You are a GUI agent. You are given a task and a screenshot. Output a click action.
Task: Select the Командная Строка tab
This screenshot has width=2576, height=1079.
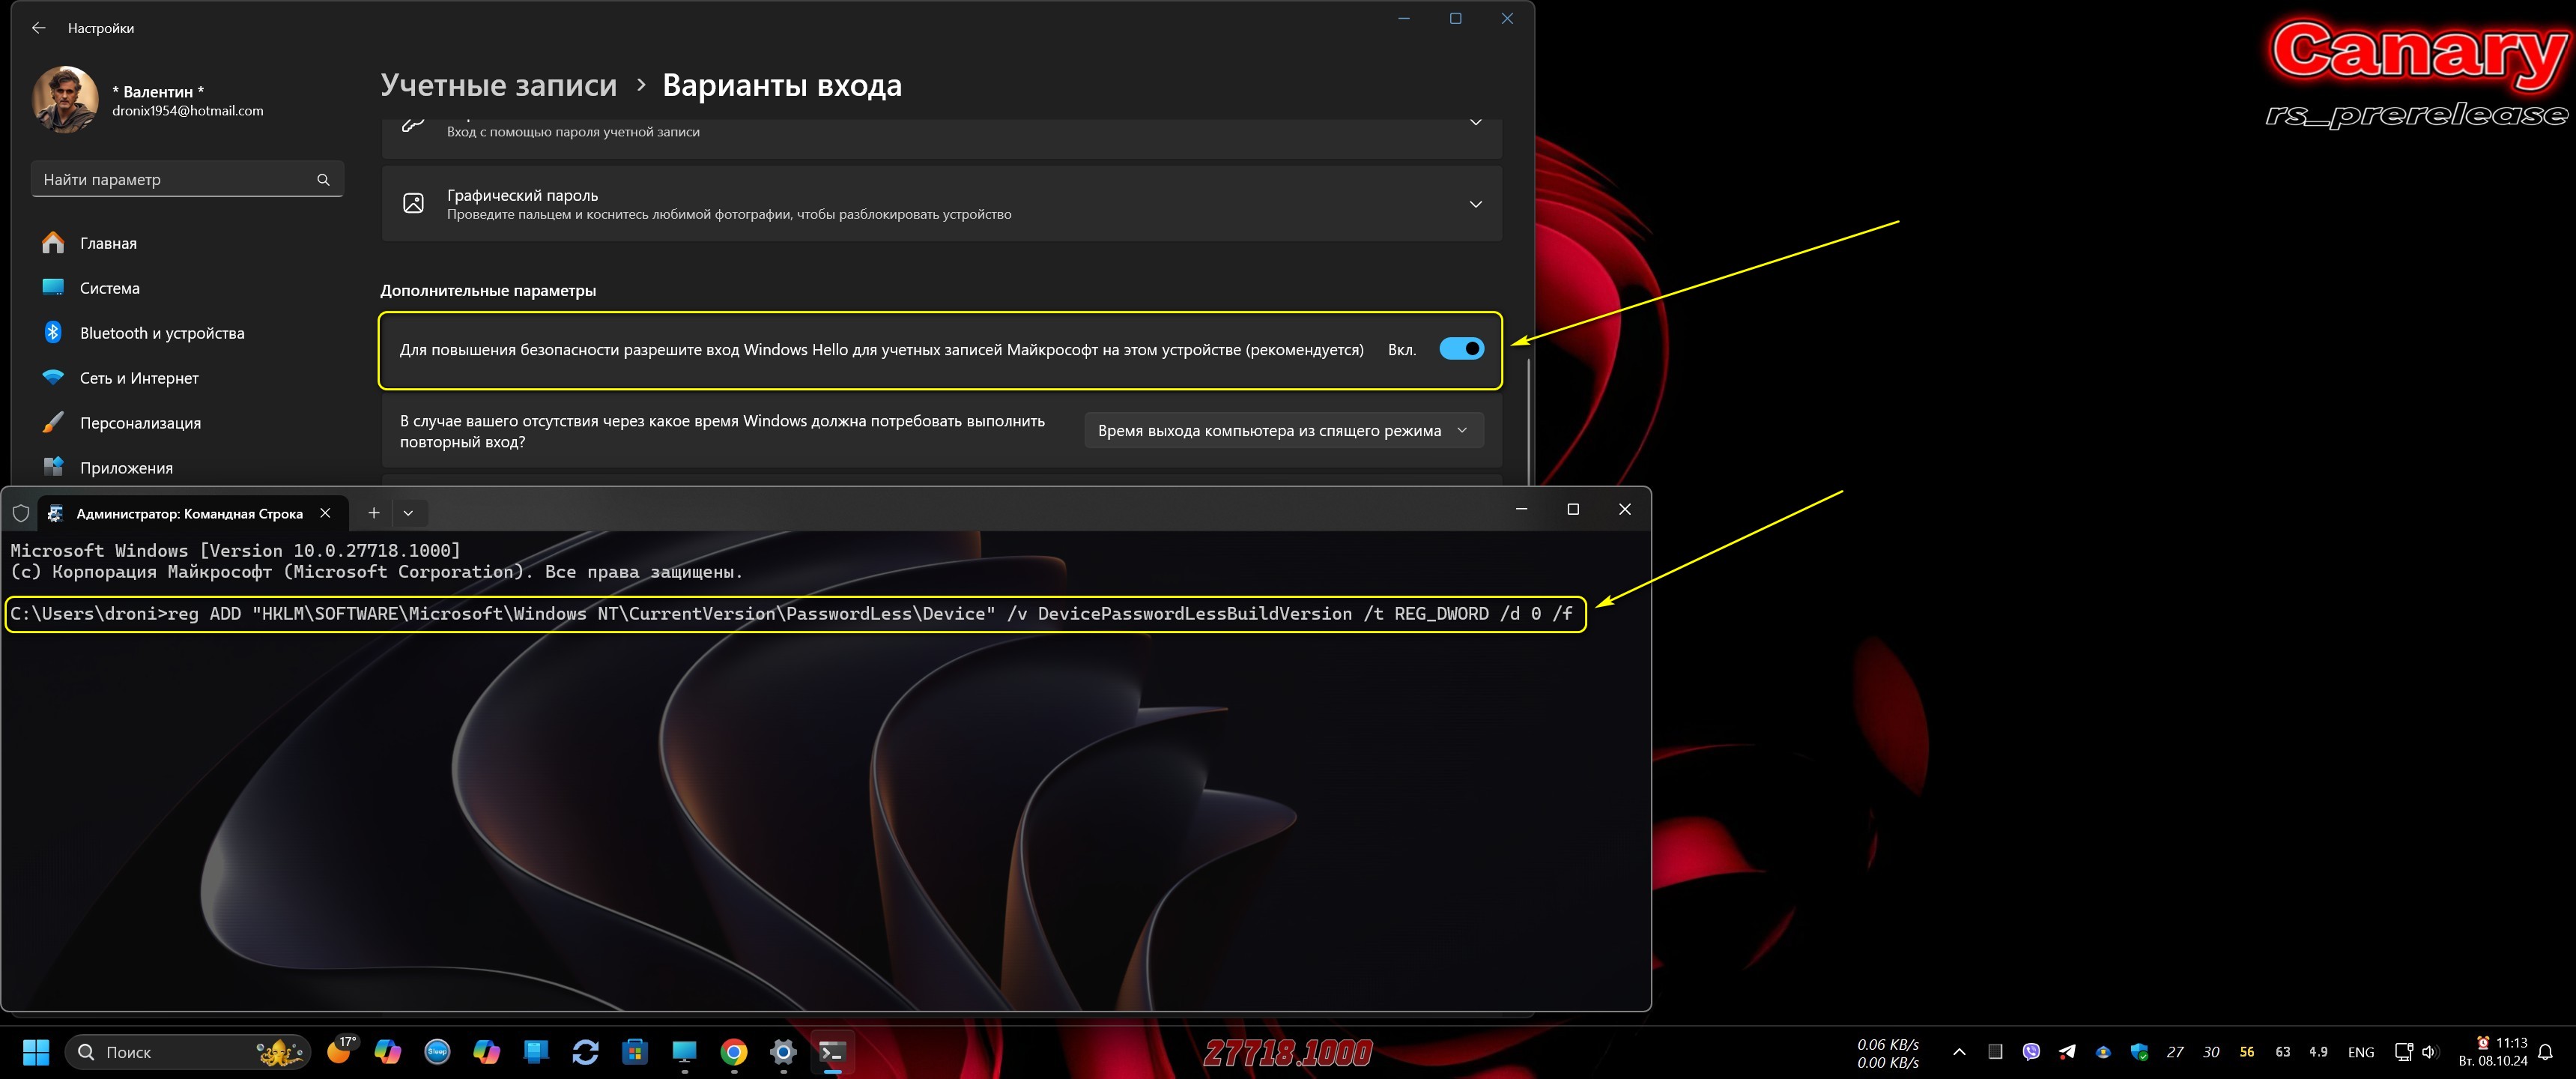coord(190,513)
